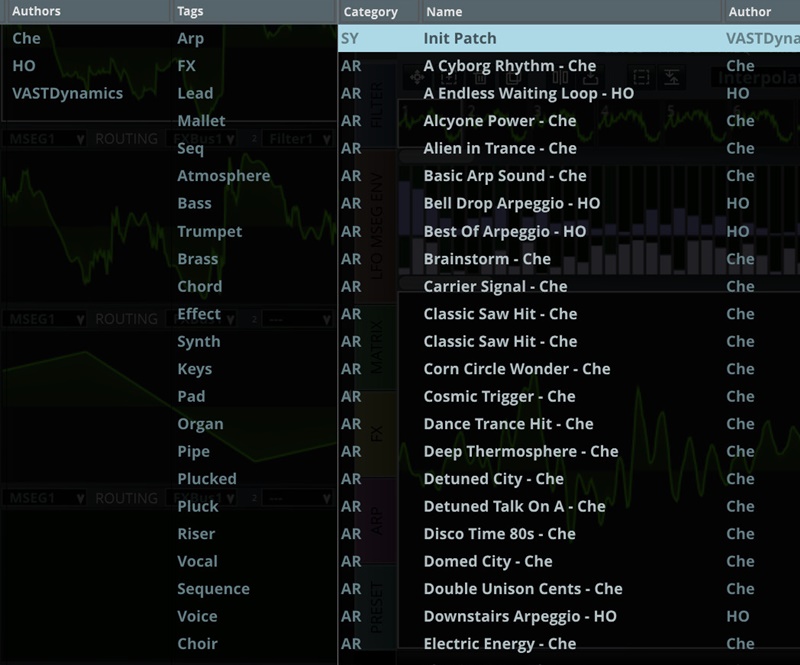Load preset A Cyborg Rhythm - Che
800x665 pixels.
coord(510,66)
